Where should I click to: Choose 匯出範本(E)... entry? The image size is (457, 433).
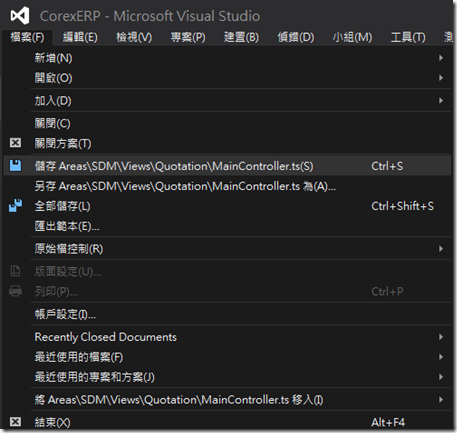pos(227,226)
